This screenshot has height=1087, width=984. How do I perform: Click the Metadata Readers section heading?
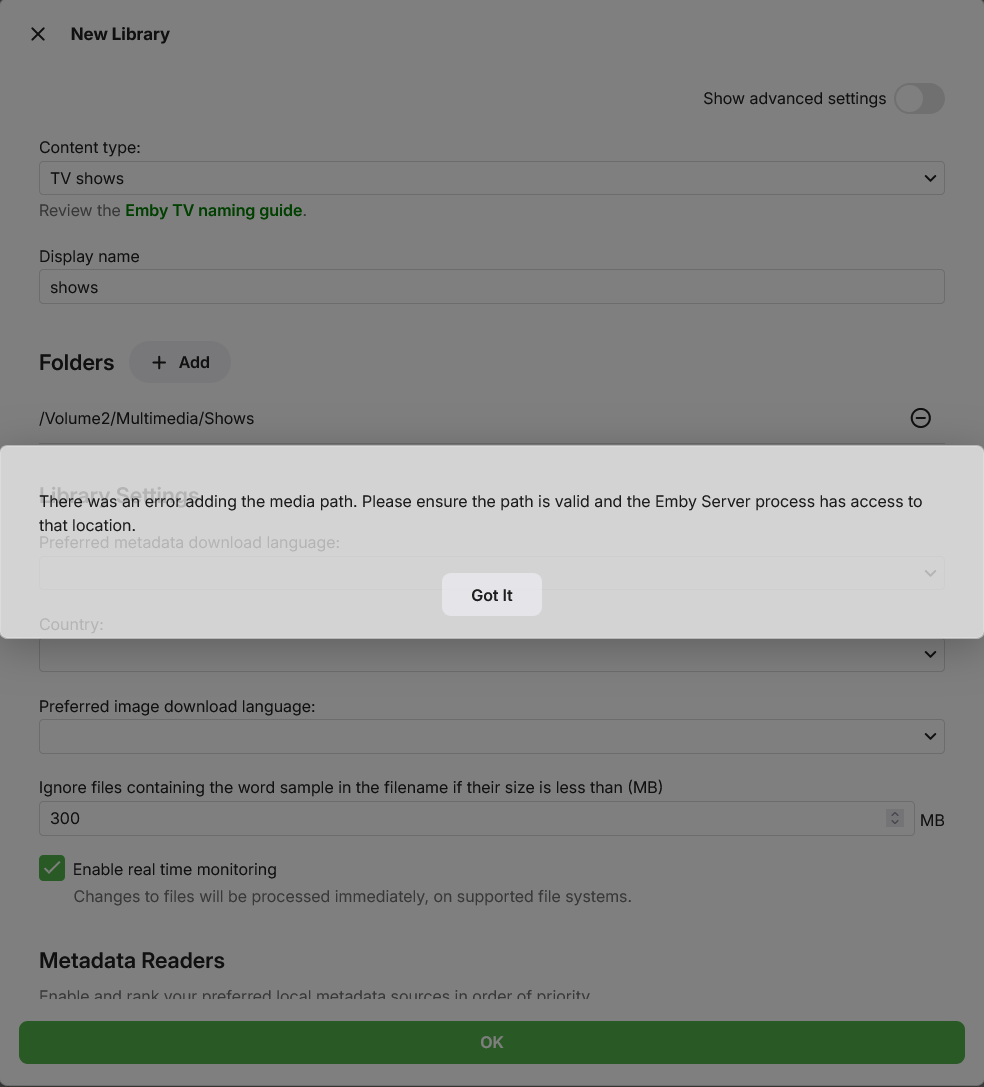click(x=131, y=960)
